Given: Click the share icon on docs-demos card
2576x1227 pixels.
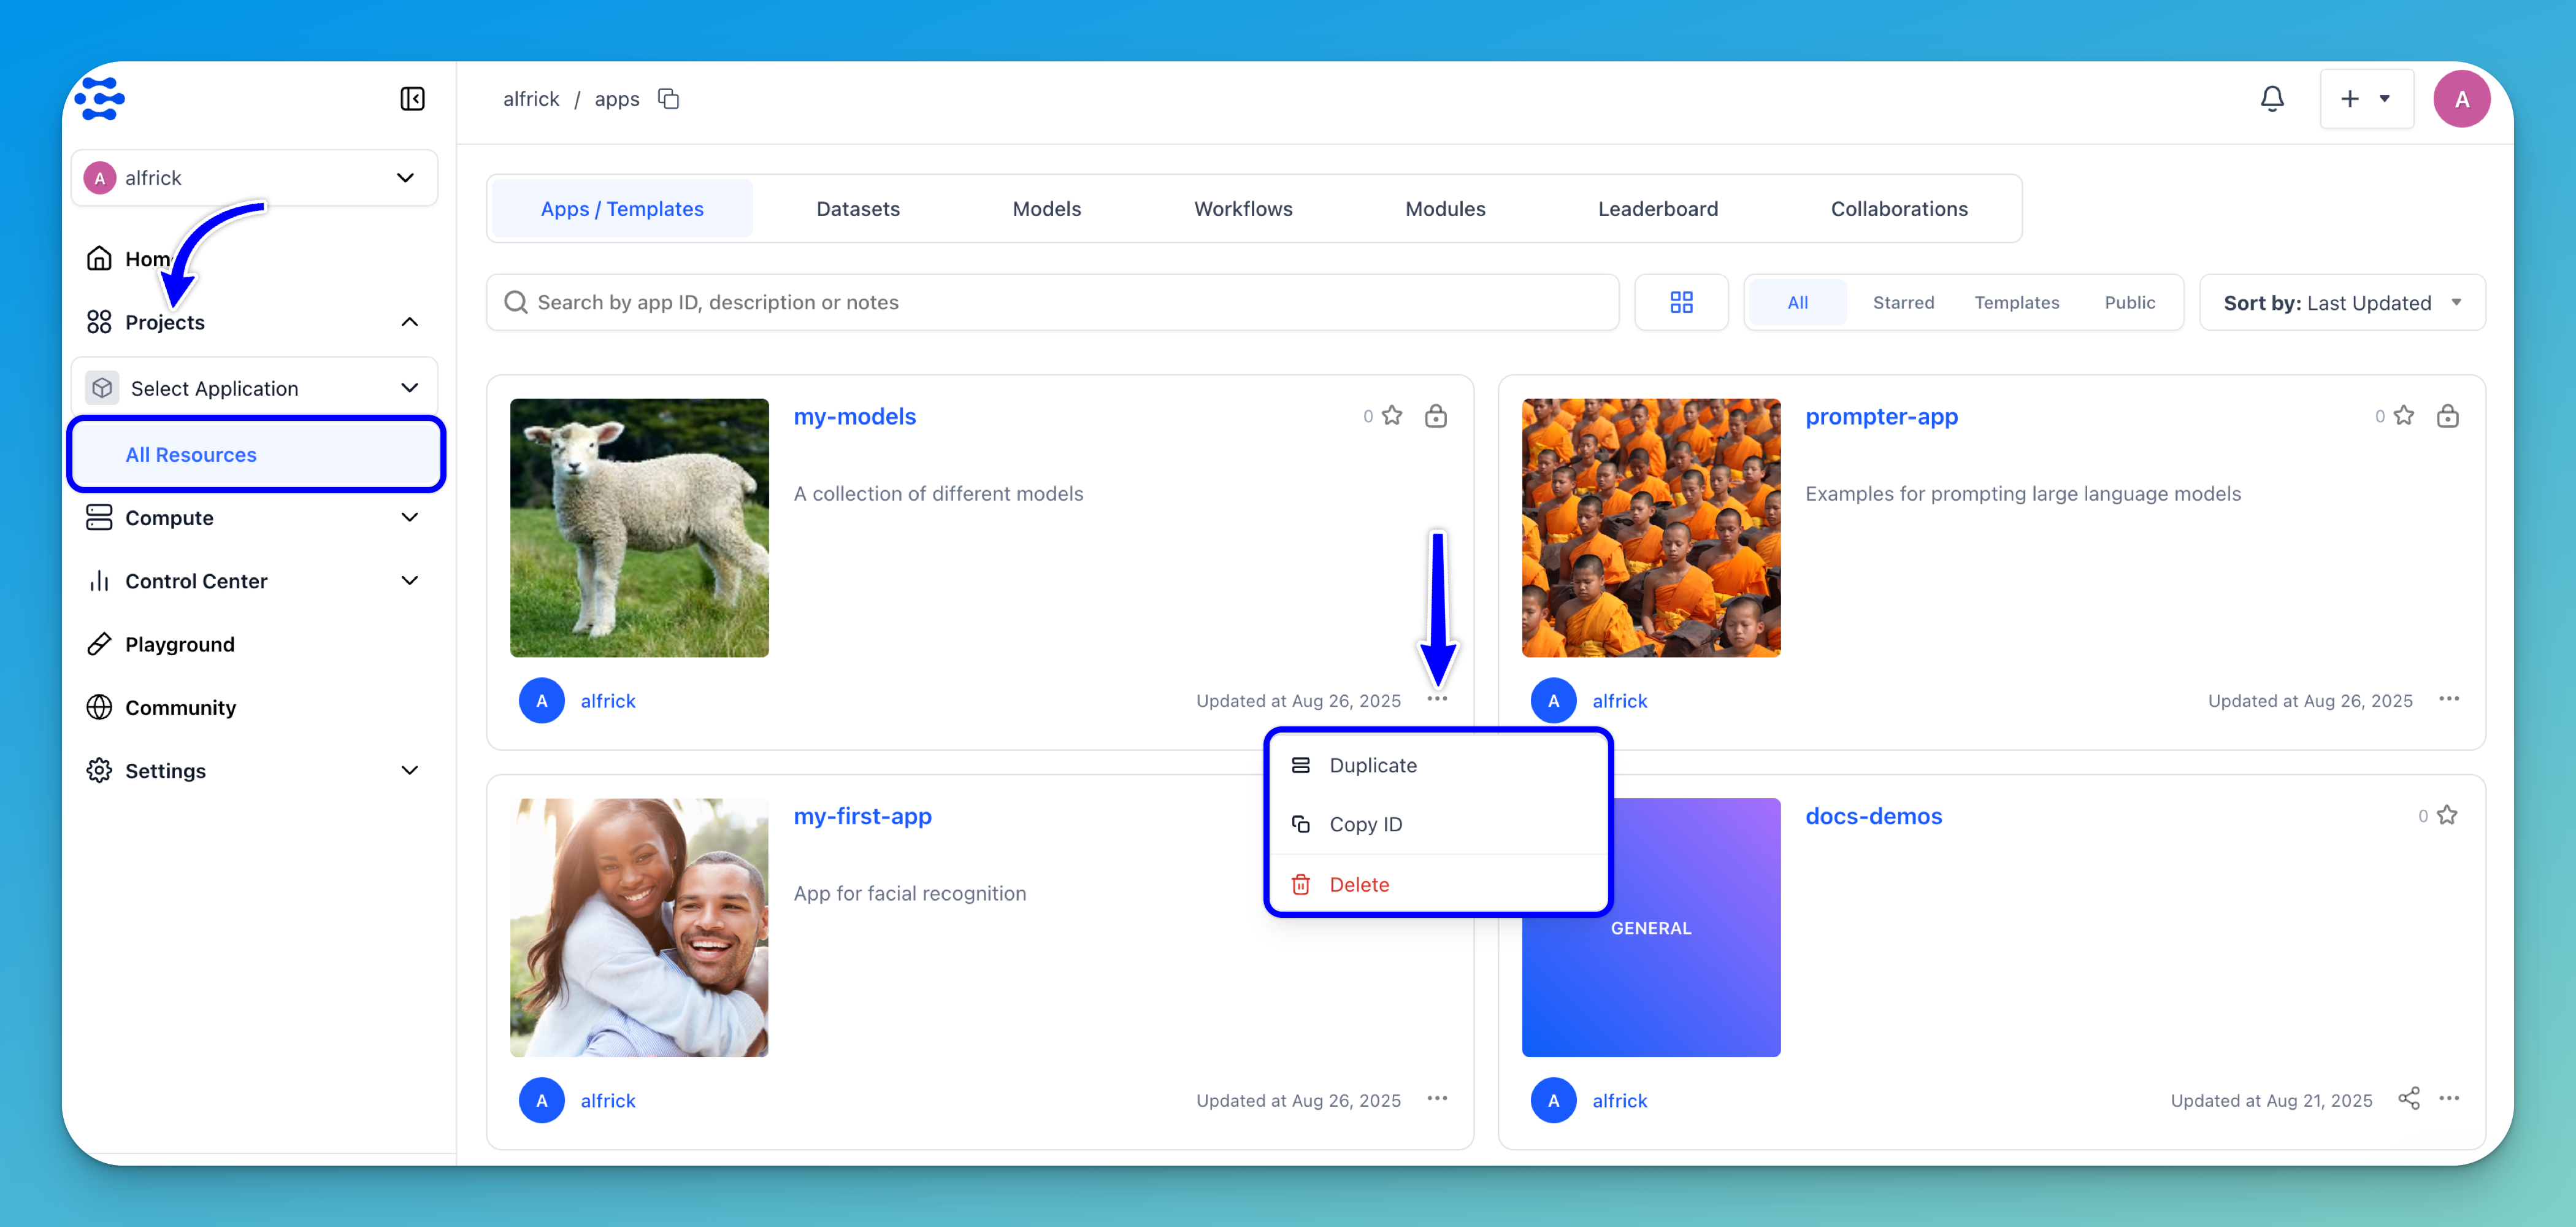Looking at the screenshot, I should tap(2408, 1099).
